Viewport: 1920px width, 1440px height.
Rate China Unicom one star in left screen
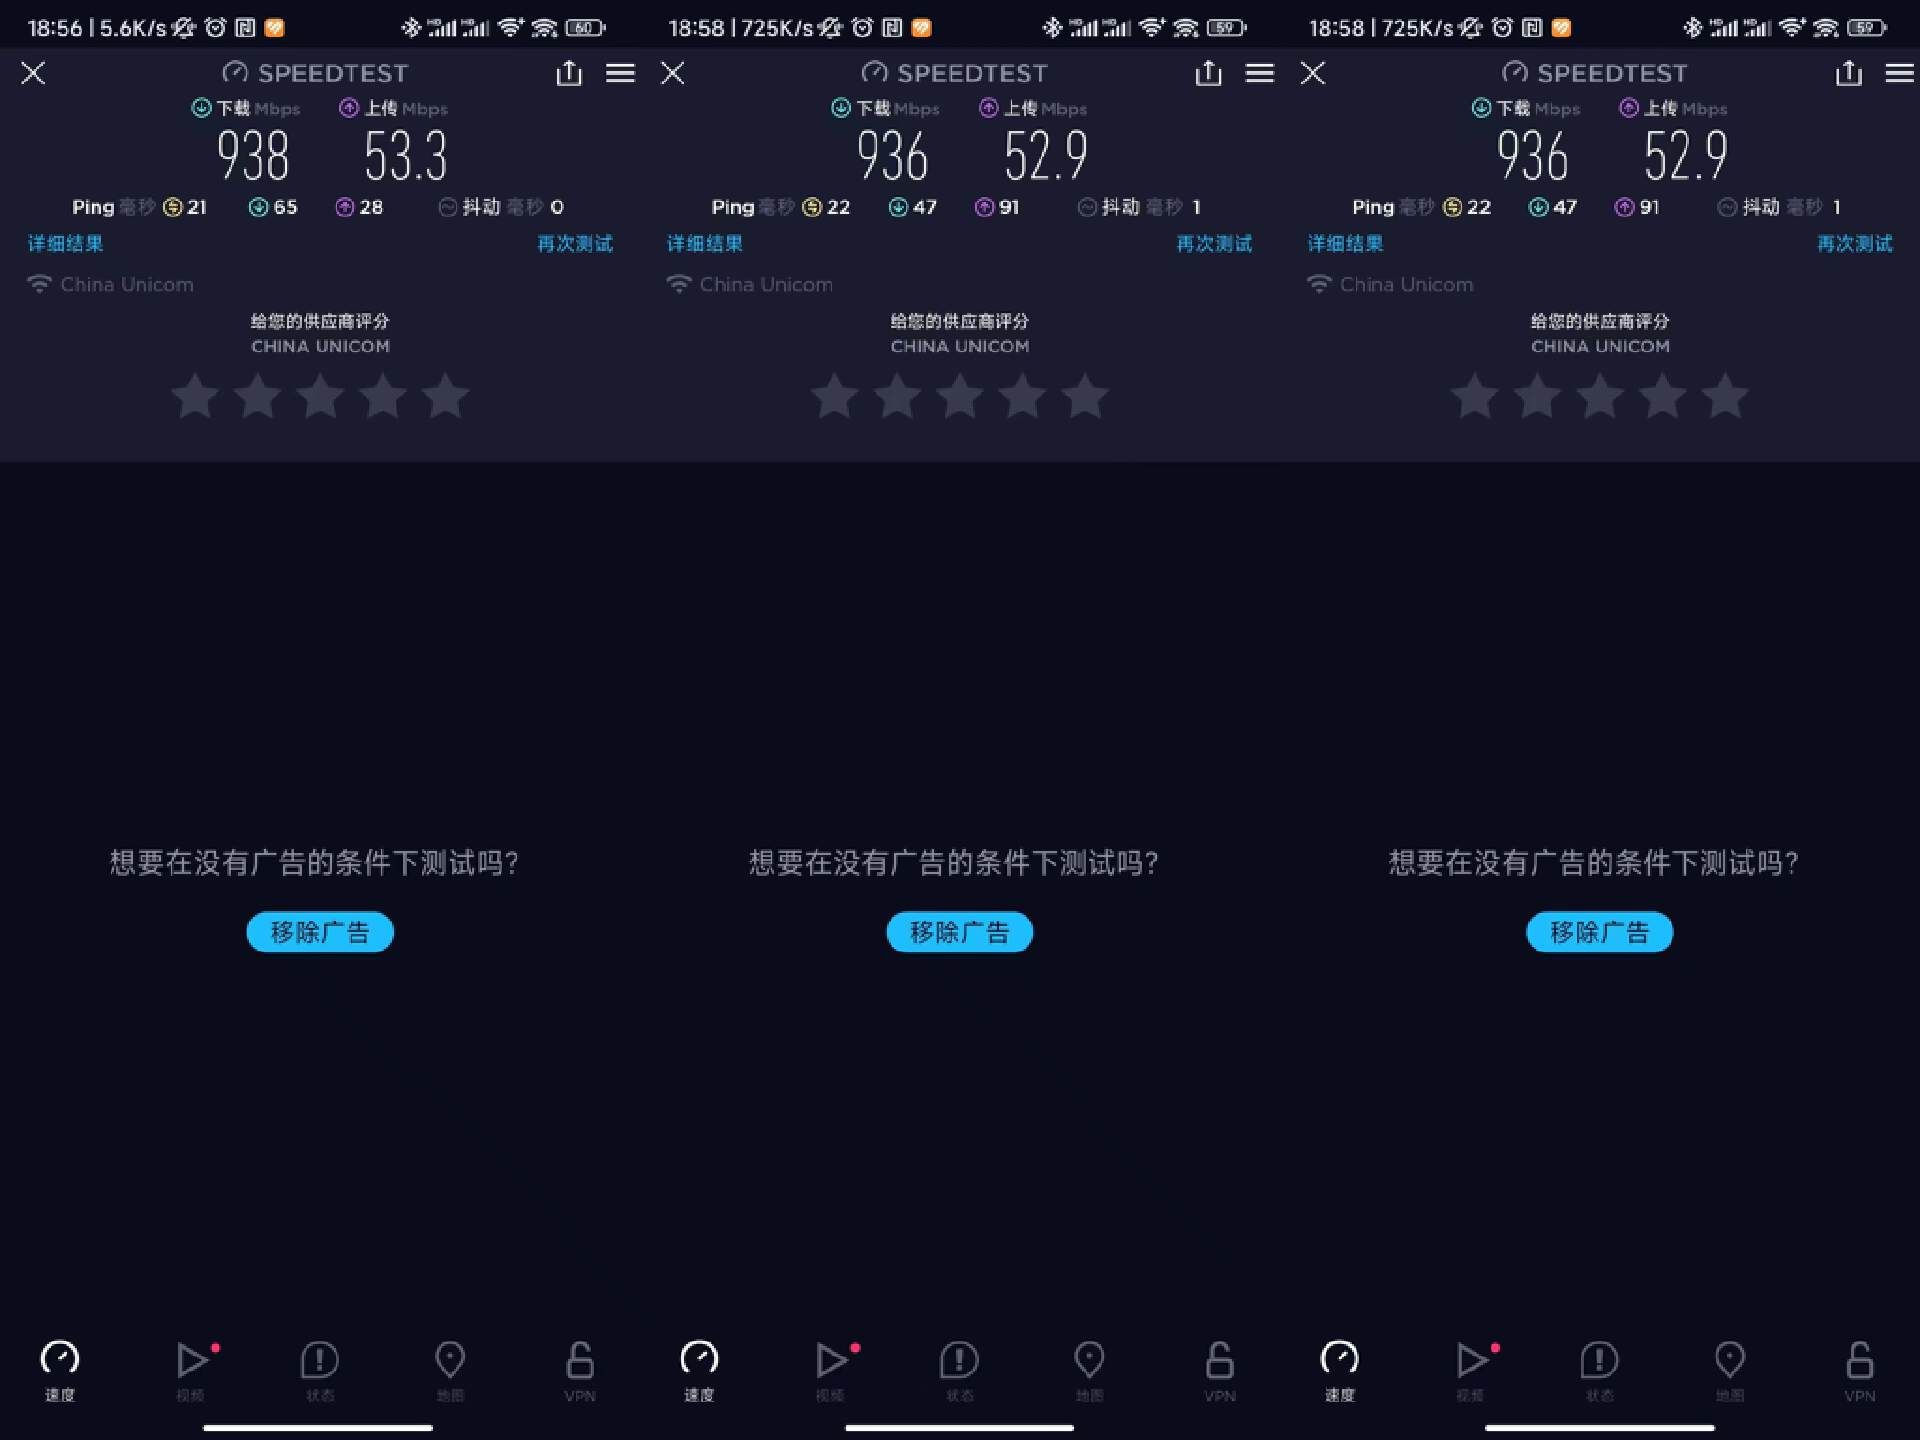coord(195,396)
